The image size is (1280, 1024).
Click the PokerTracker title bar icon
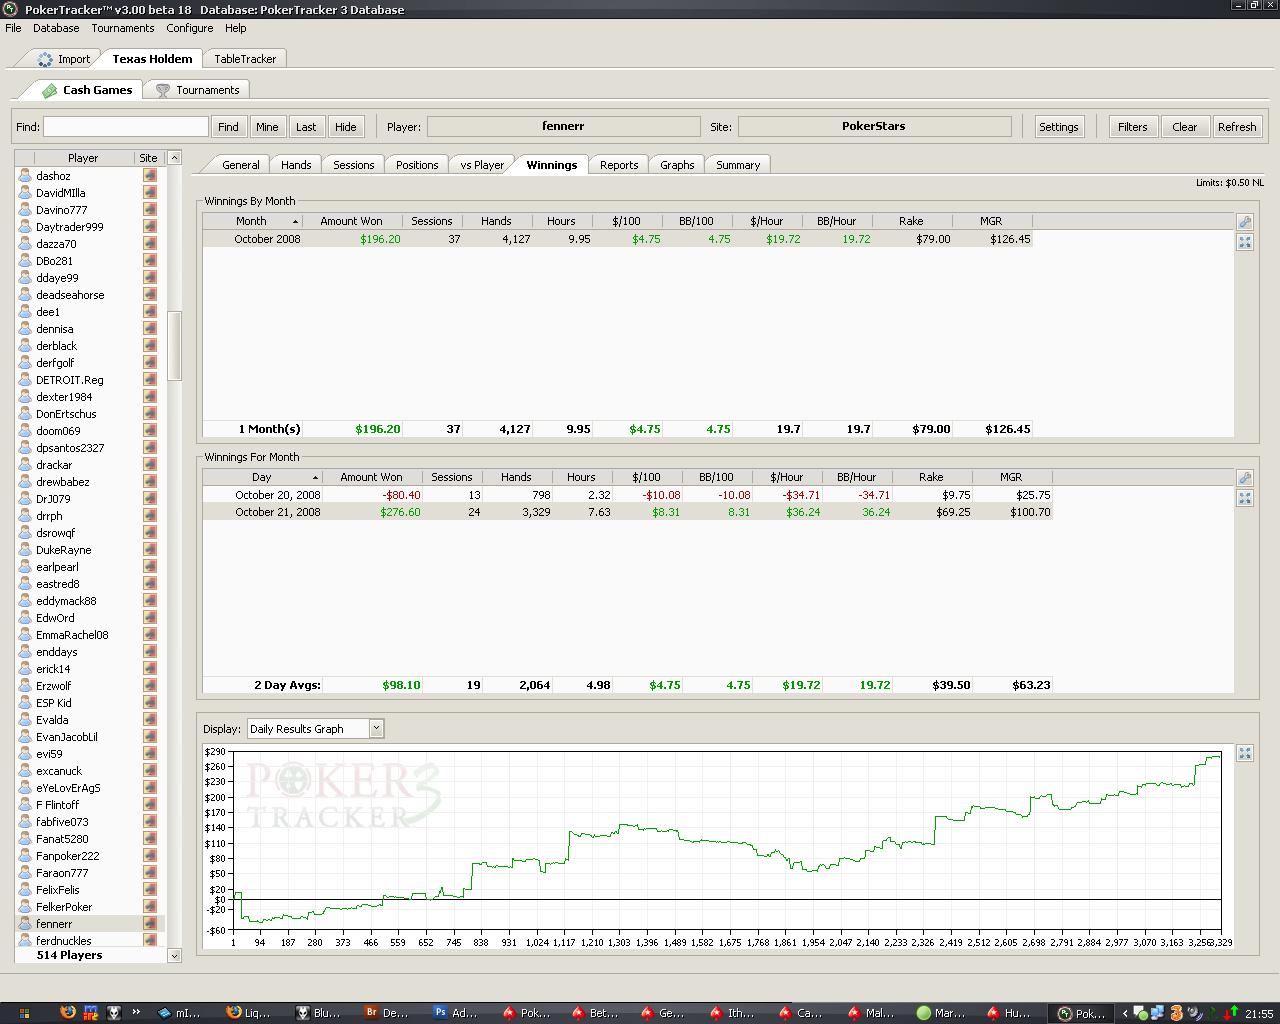tap(11, 9)
